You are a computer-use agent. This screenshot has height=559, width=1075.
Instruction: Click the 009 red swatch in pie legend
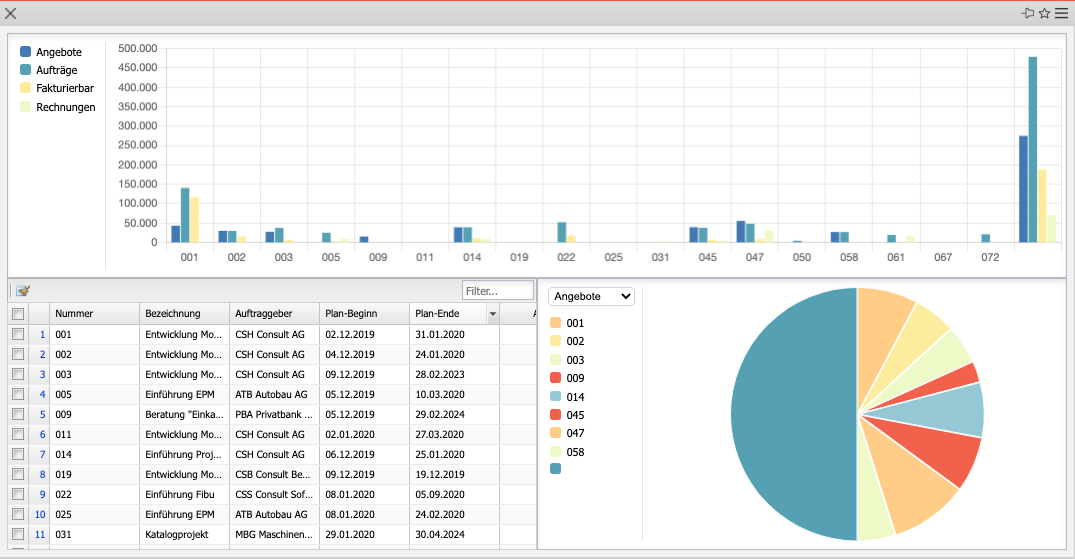(556, 378)
